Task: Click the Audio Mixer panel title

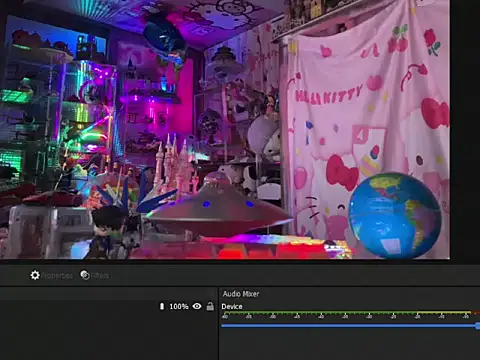Action: pyautogui.click(x=241, y=294)
